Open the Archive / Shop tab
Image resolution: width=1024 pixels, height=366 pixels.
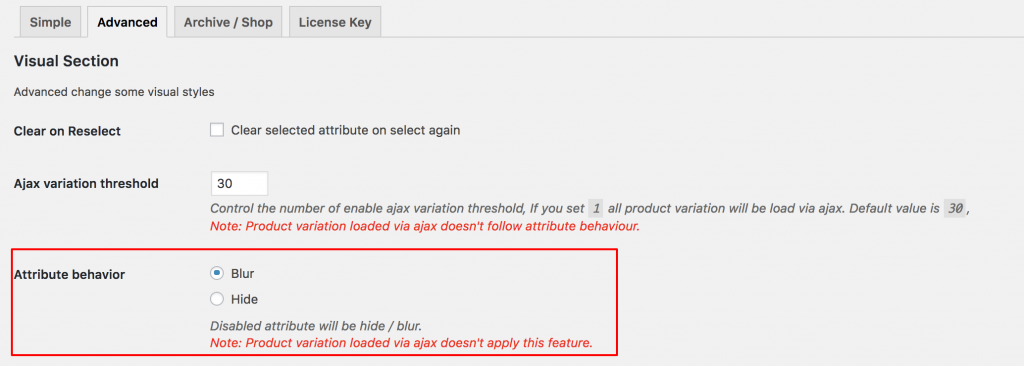(228, 22)
